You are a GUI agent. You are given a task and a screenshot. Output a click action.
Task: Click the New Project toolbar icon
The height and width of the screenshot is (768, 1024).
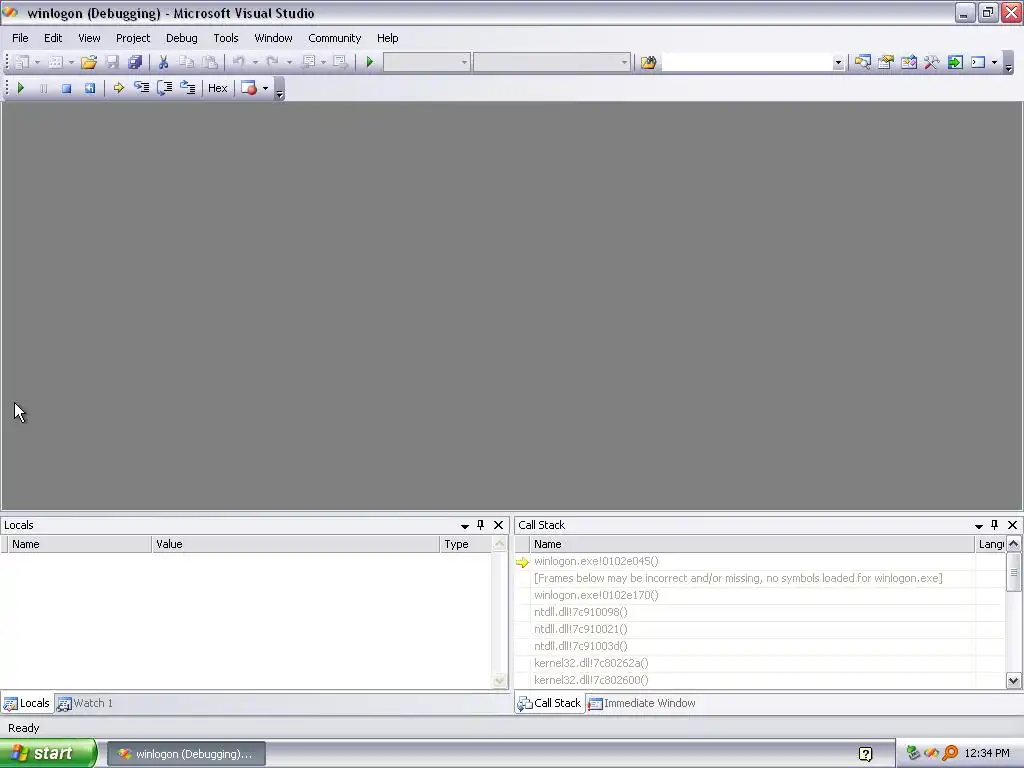tap(22, 62)
